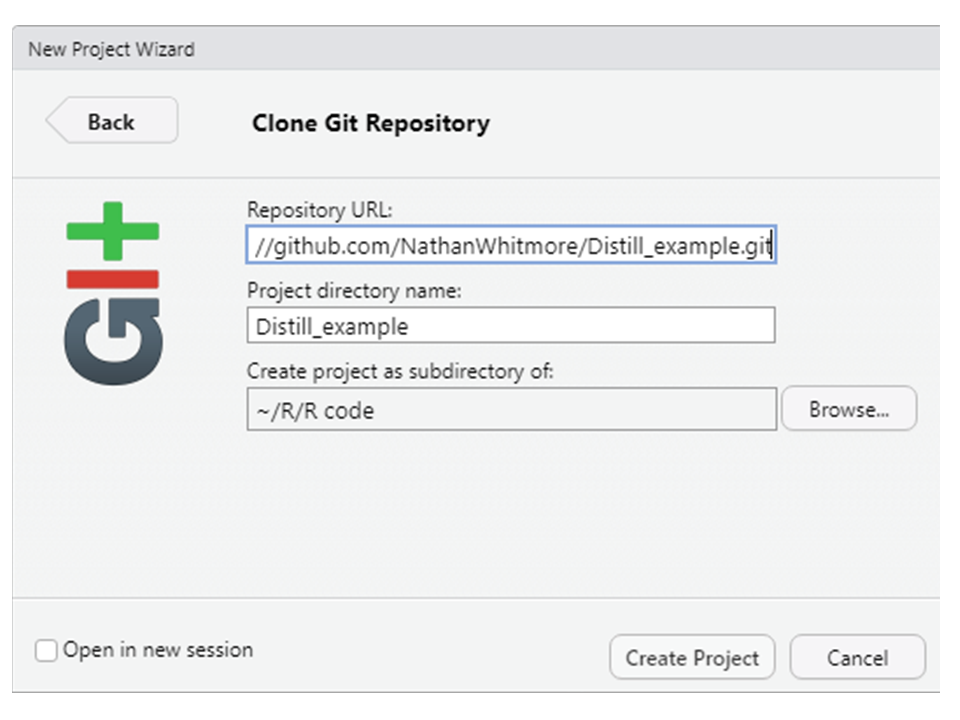Click the 'Repository URL:' label
This screenshot has width=960, height=720.
(320, 210)
